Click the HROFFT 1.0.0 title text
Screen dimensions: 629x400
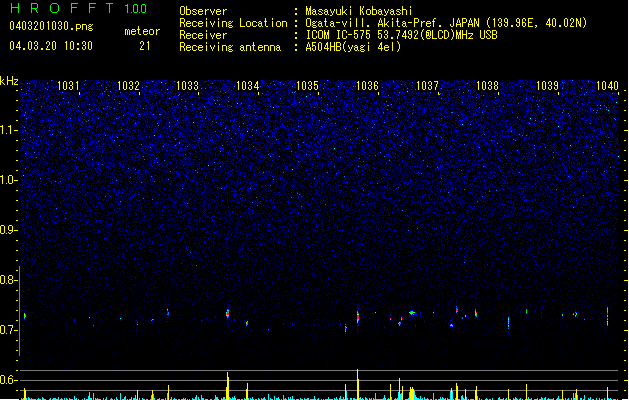79,8
